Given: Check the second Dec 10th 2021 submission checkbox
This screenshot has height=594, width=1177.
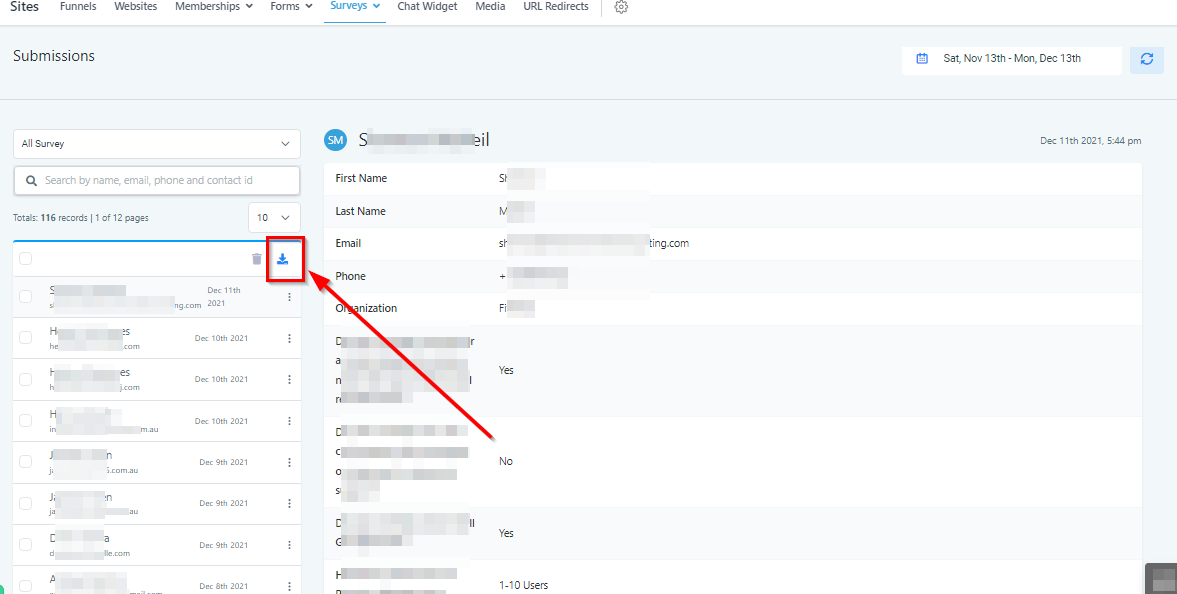Looking at the screenshot, I should coord(26,379).
